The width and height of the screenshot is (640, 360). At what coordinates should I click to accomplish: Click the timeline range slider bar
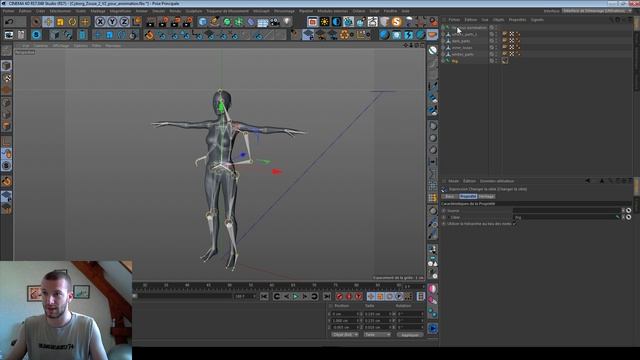pyautogui.click(x=185, y=296)
